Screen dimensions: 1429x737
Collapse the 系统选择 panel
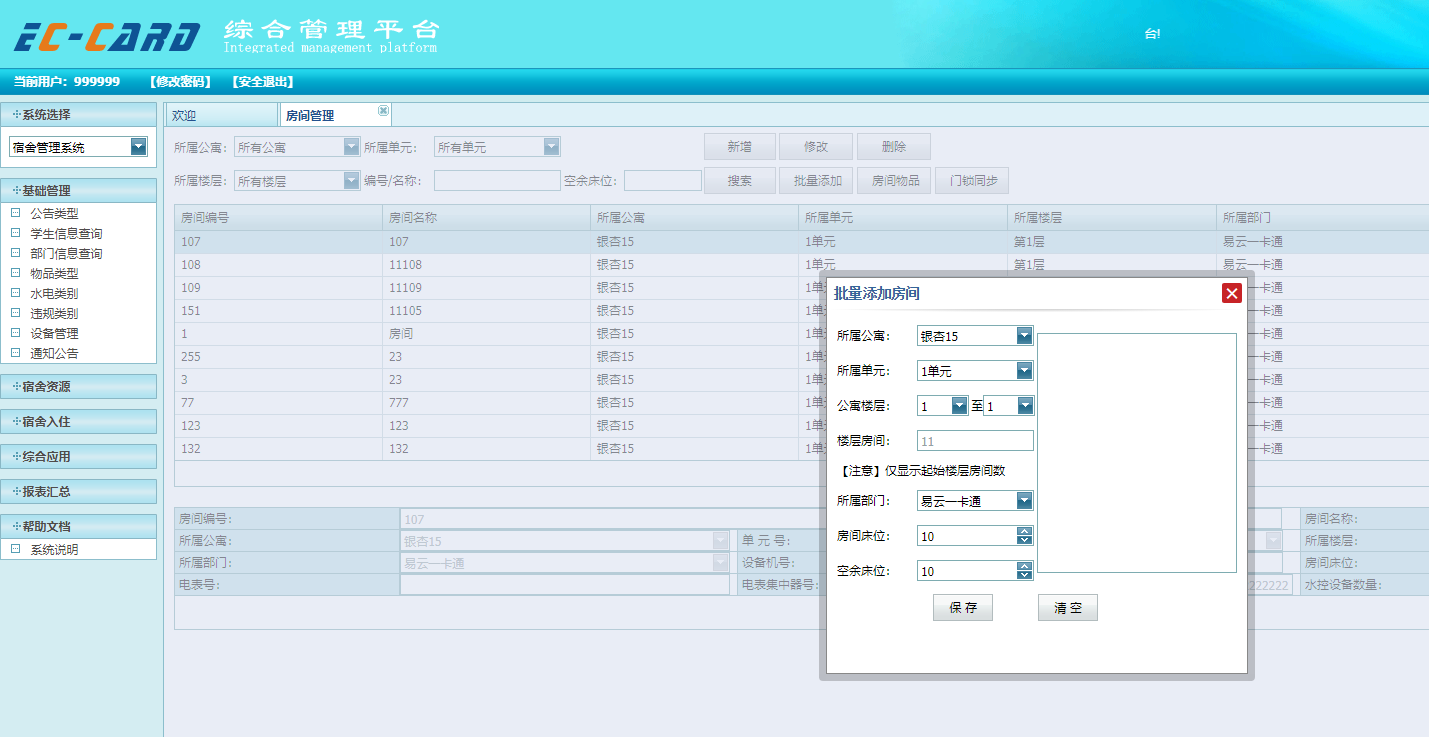tap(78, 114)
